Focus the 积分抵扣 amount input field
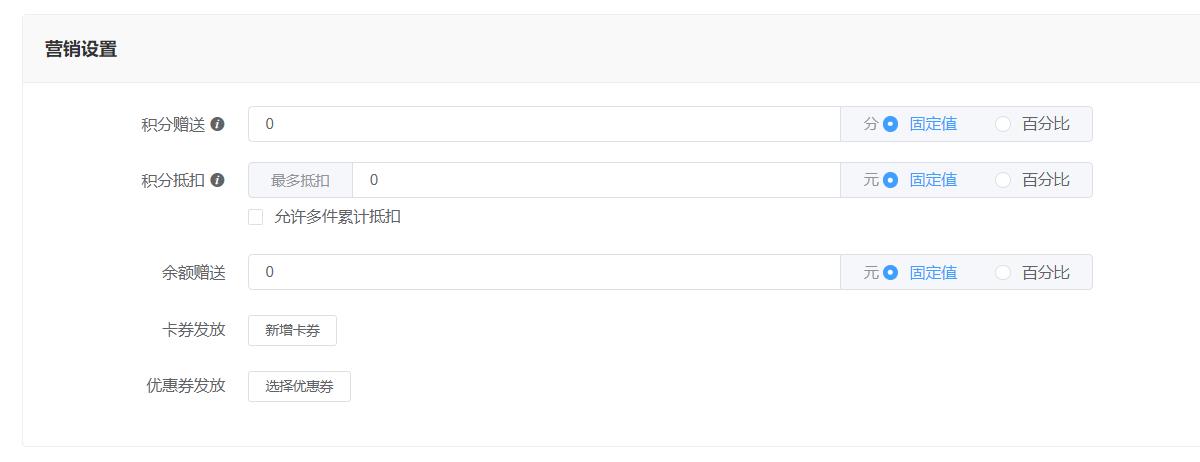Screen dimensions: 1200x462 click(x=596, y=180)
